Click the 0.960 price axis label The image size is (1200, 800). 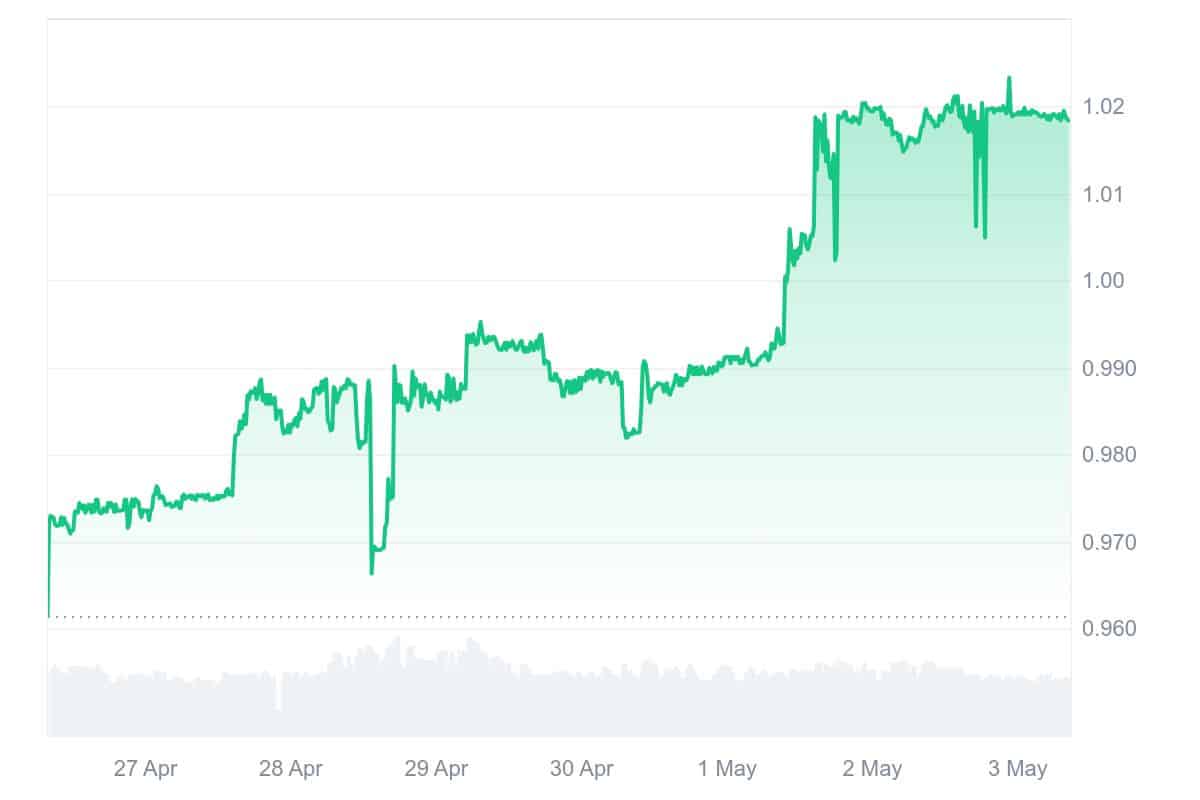click(x=1109, y=630)
